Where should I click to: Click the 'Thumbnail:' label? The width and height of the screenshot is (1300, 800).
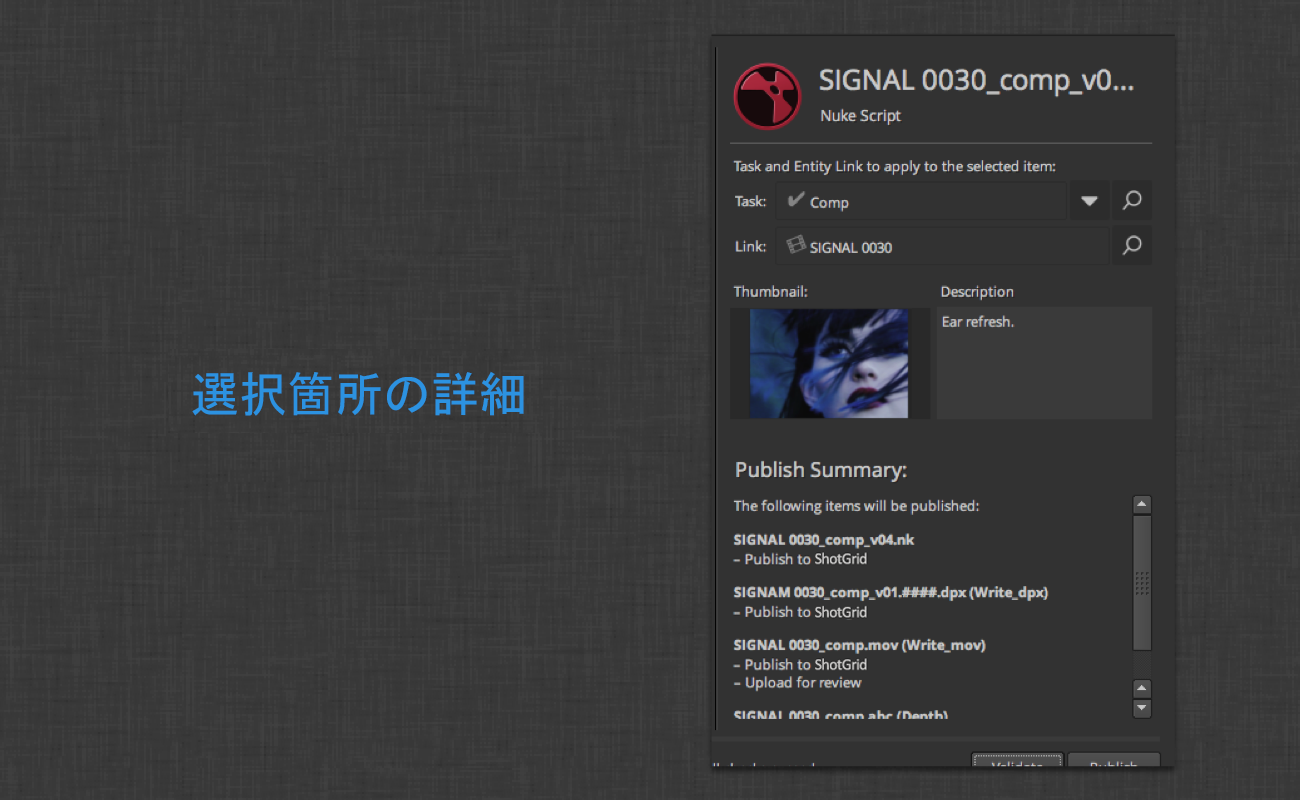770,292
